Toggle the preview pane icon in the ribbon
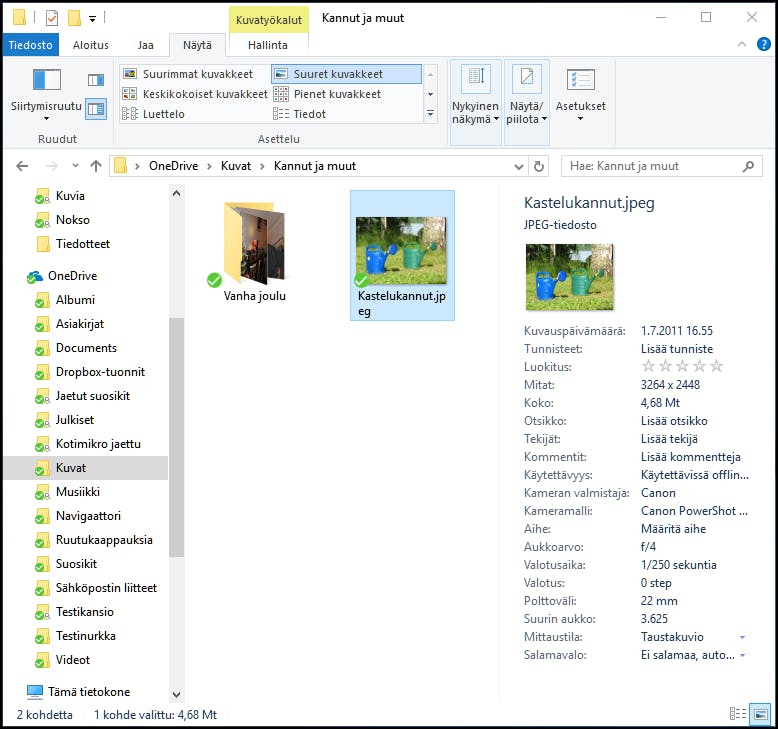 [x=96, y=80]
